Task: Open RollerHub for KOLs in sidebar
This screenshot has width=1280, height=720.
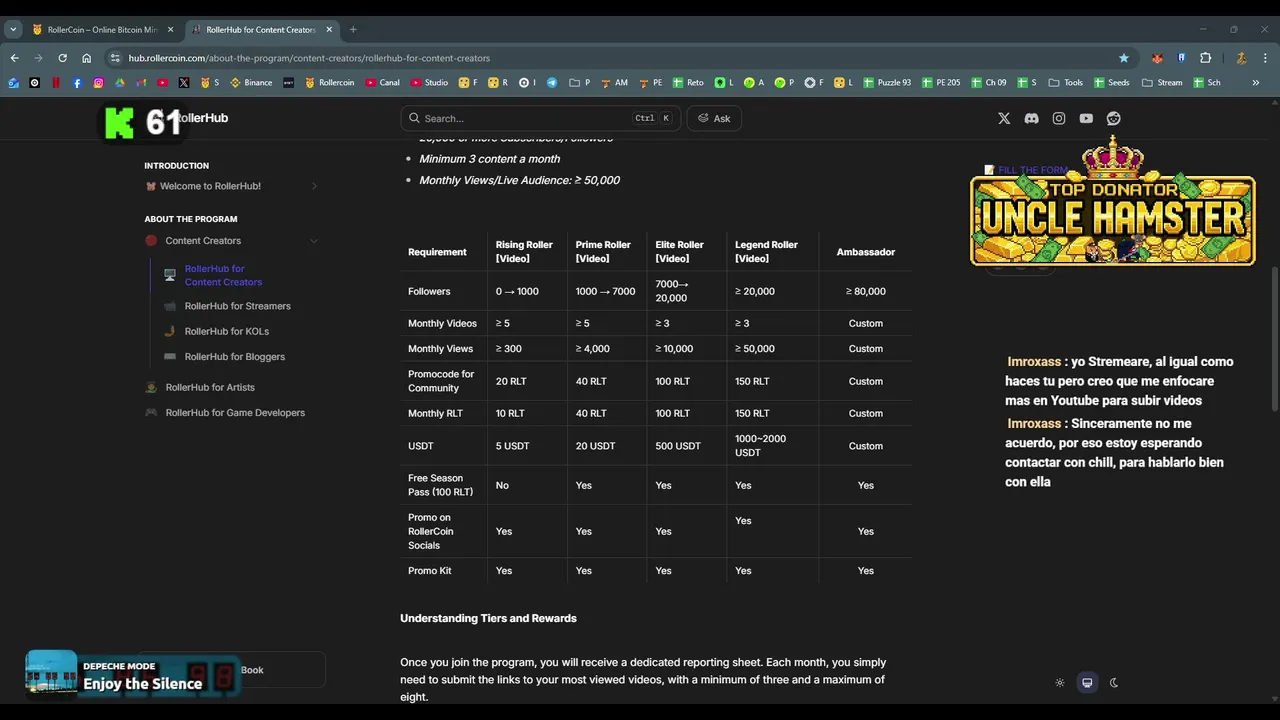Action: click(x=226, y=331)
